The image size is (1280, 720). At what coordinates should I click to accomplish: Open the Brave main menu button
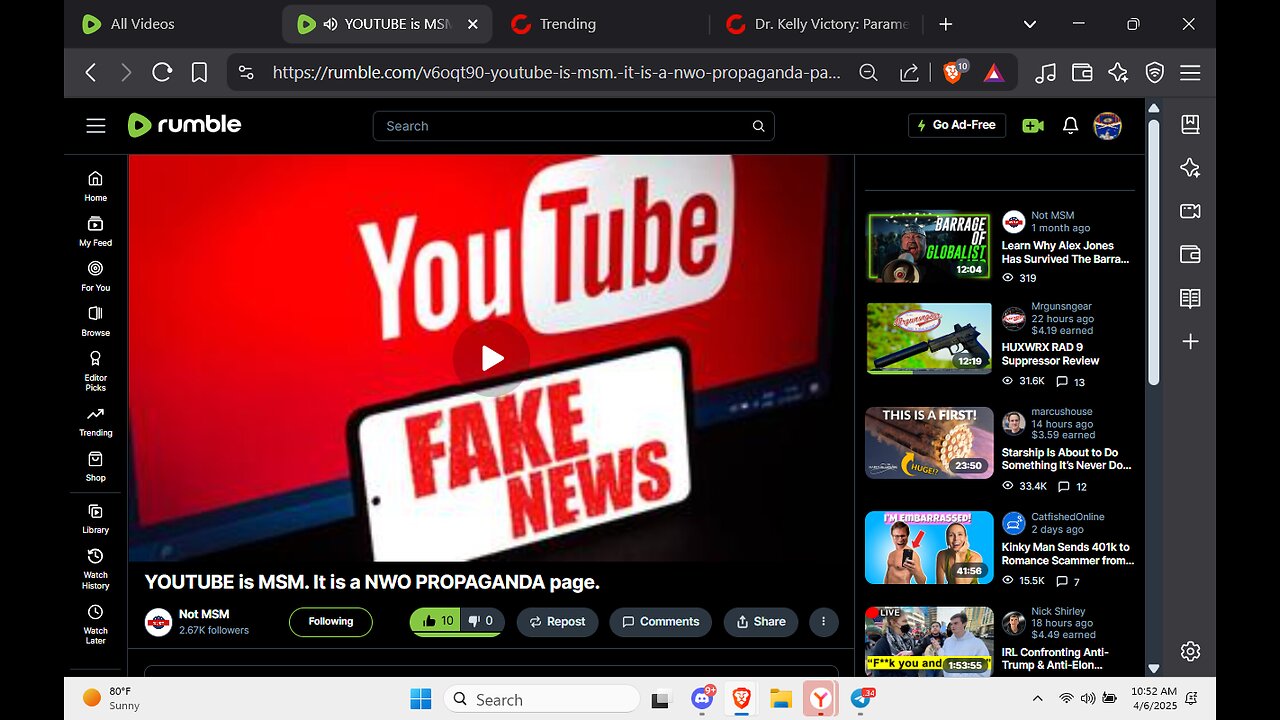(x=1190, y=72)
